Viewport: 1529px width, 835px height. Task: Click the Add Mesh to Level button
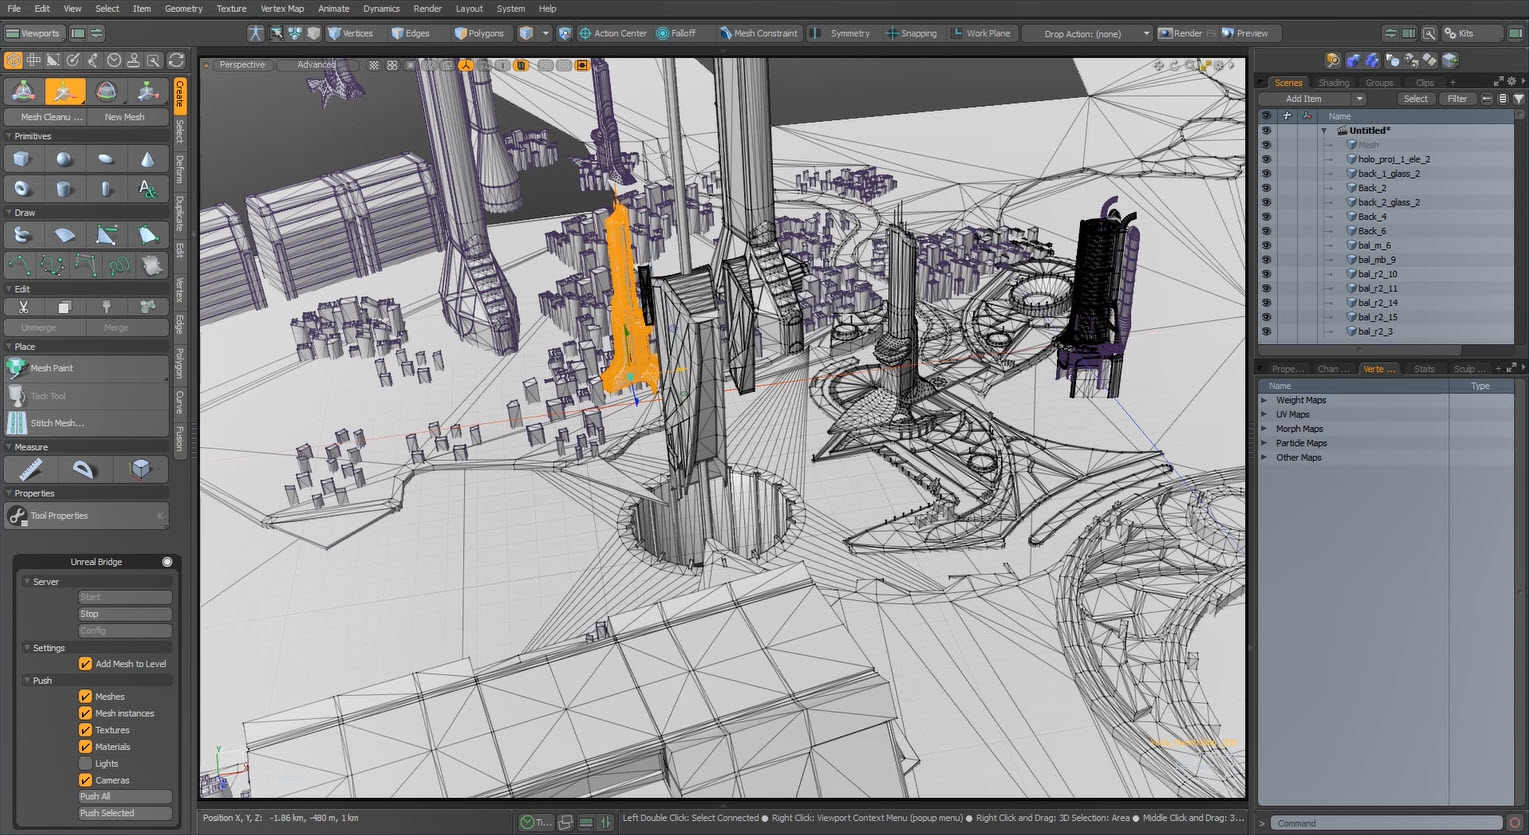(86, 663)
